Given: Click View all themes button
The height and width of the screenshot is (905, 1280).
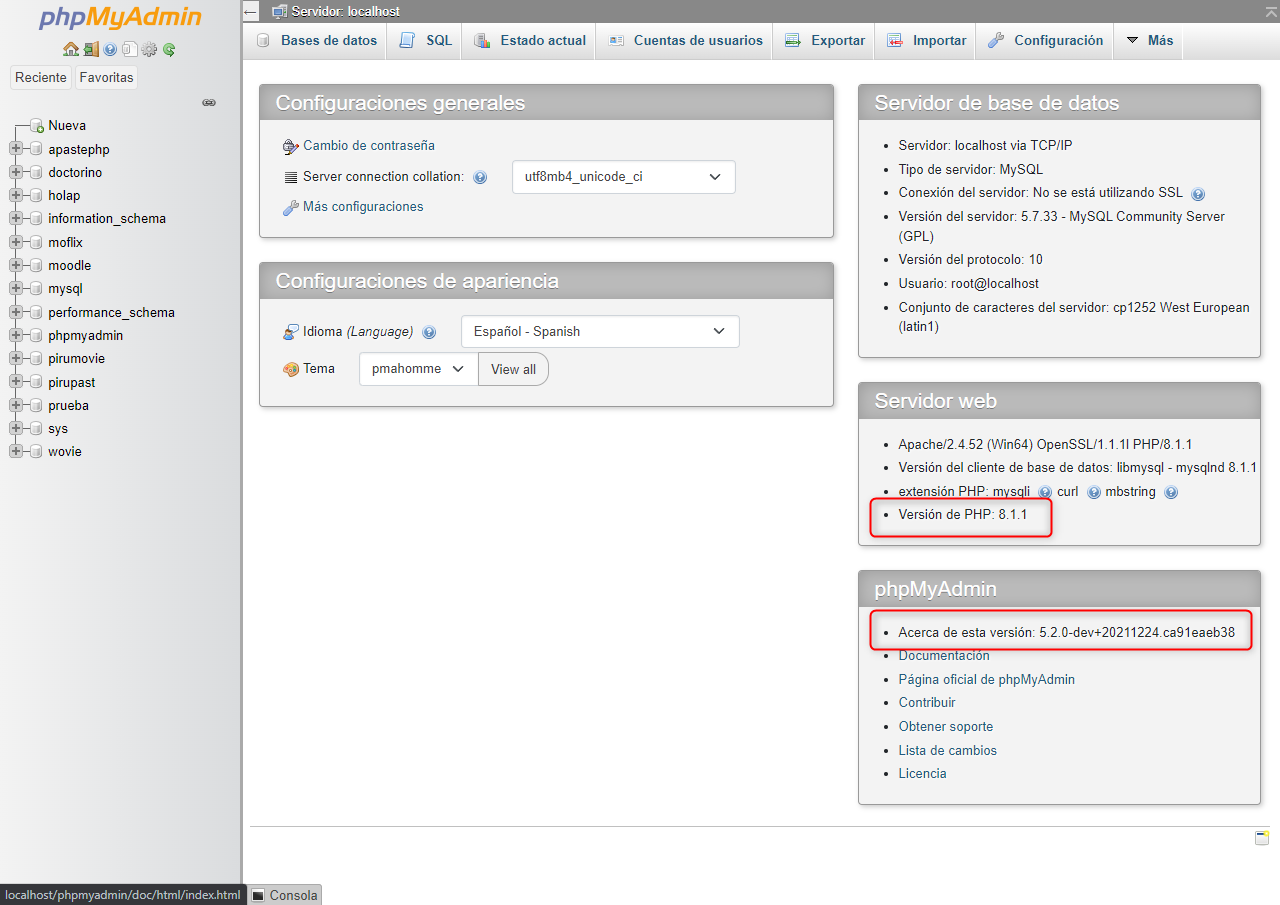Looking at the screenshot, I should pyautogui.click(x=513, y=369).
